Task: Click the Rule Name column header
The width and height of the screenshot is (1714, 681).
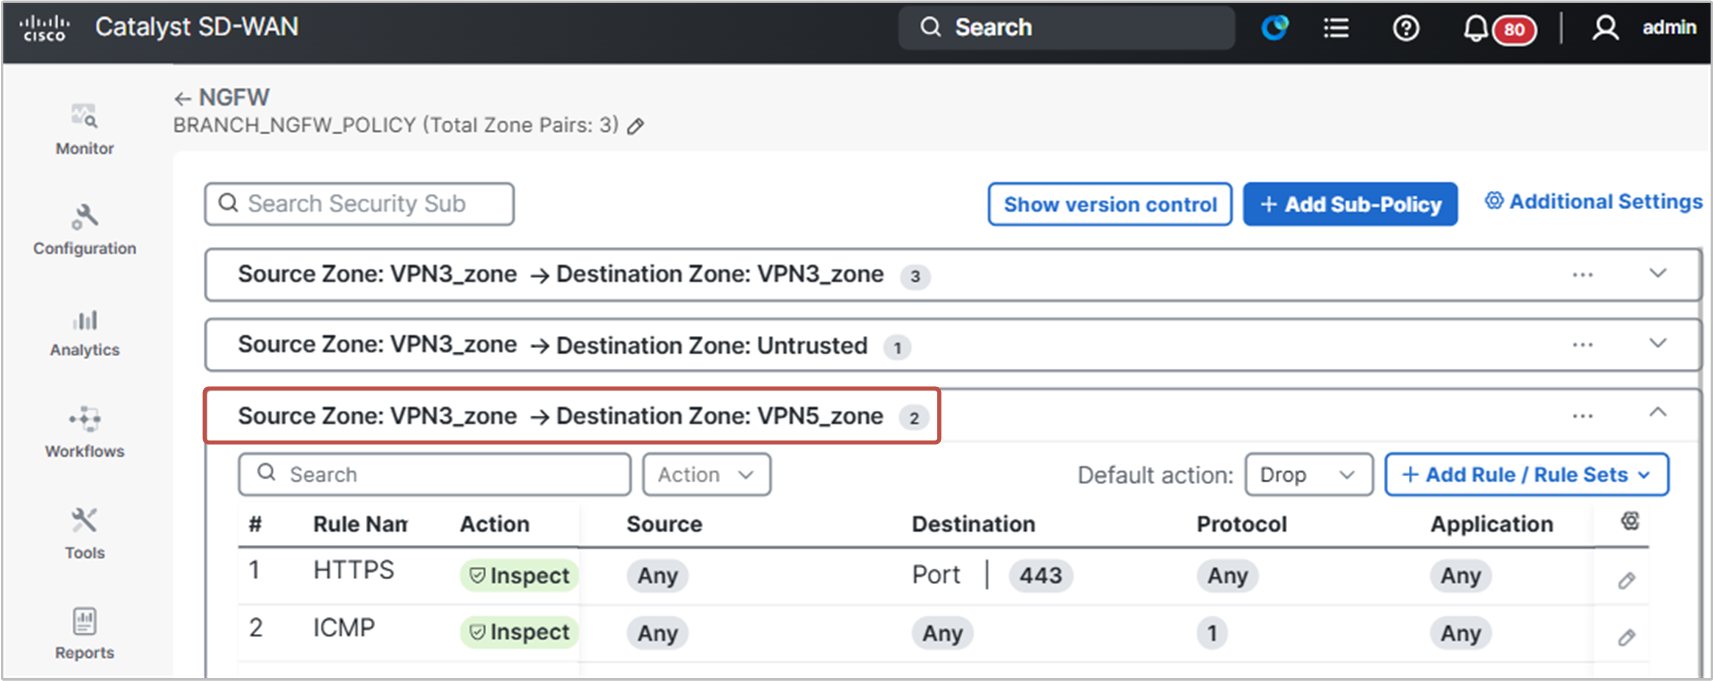Action: (360, 524)
